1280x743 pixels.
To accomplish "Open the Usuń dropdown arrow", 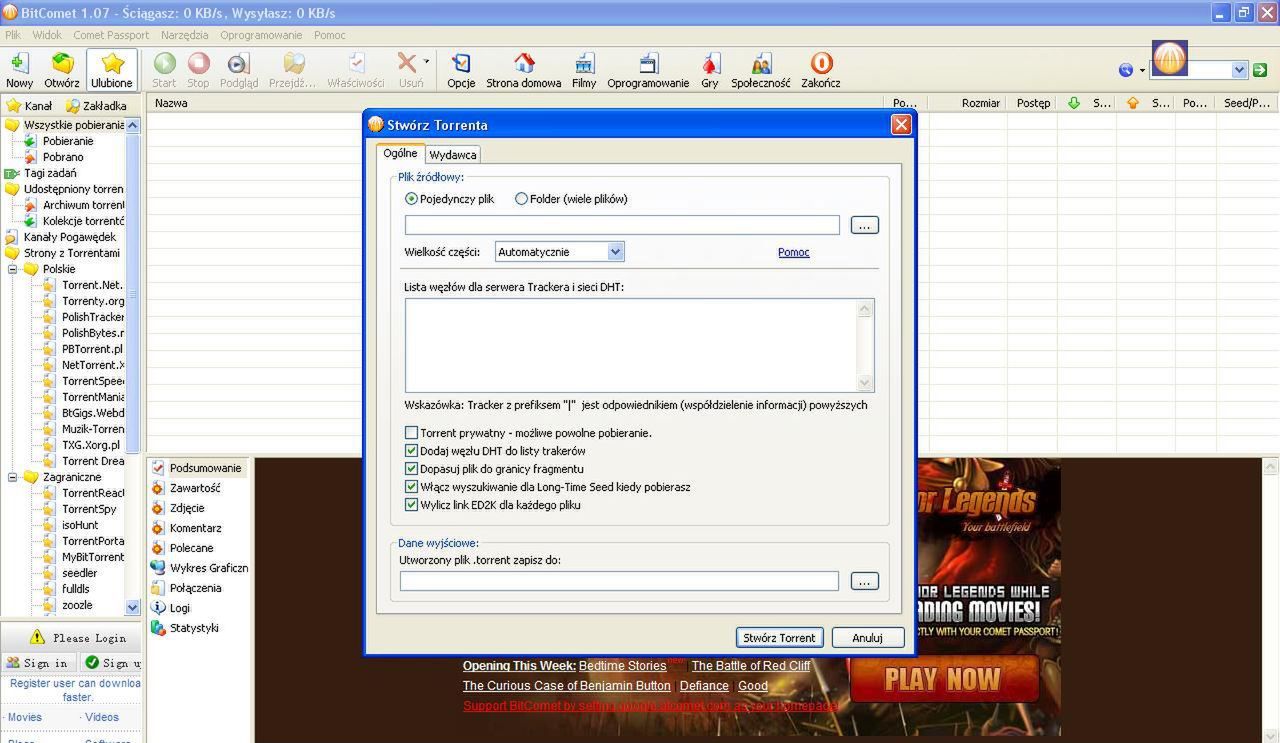I will [427, 62].
